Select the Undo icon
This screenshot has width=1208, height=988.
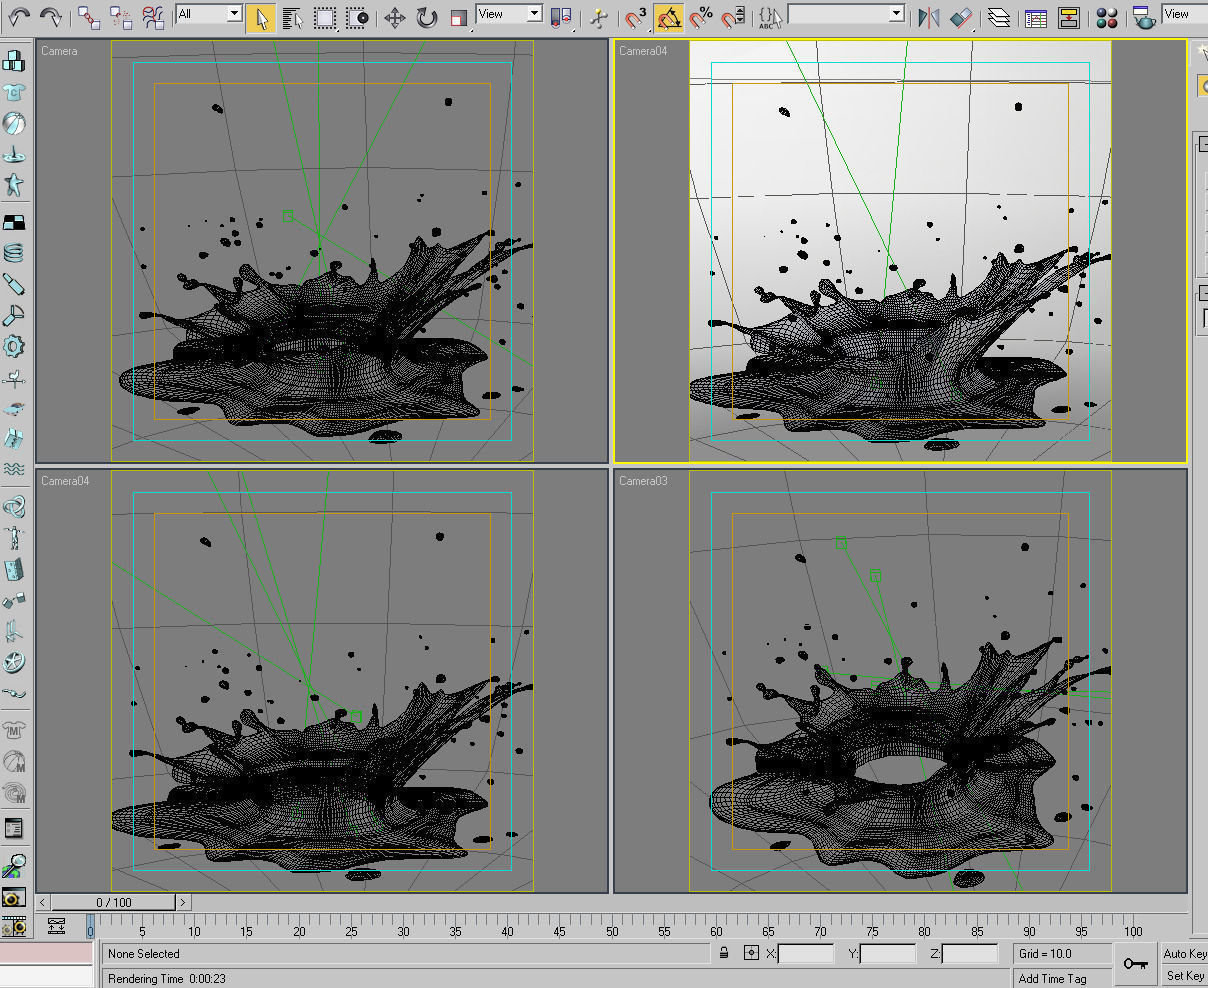(20, 15)
